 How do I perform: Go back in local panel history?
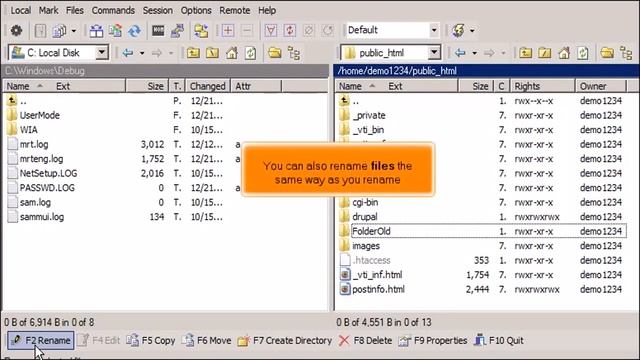click(128, 53)
